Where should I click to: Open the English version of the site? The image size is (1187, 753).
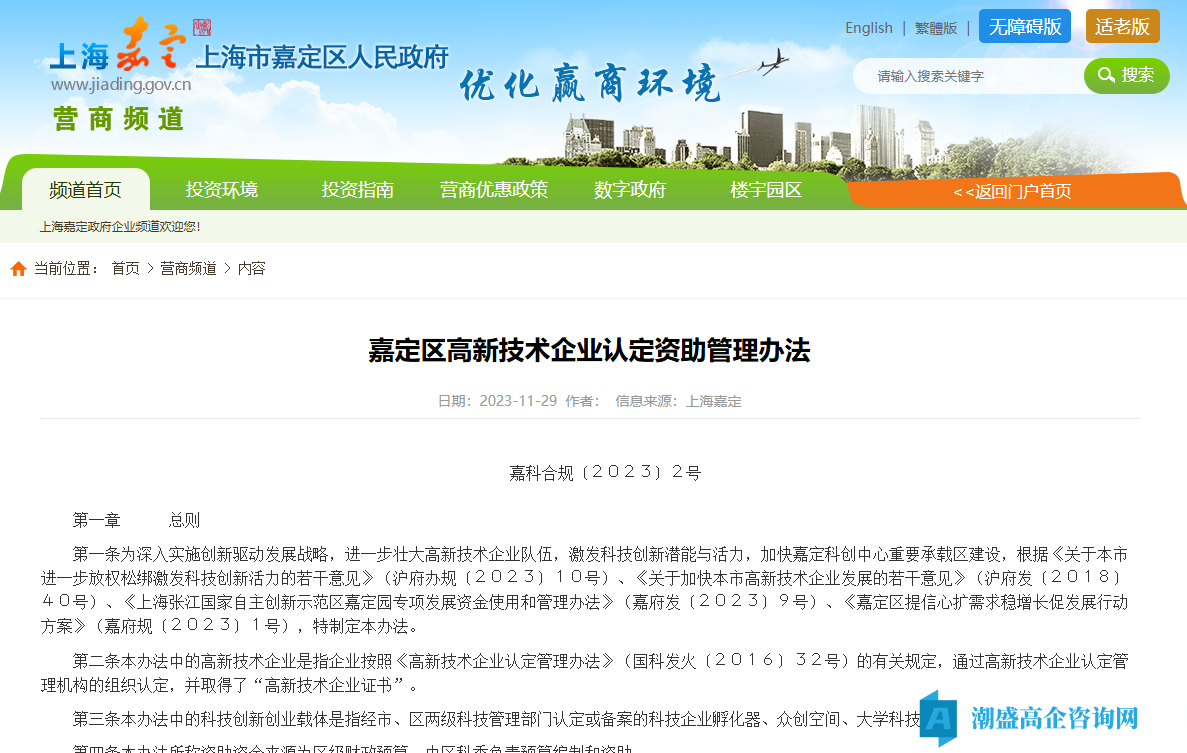(x=868, y=27)
